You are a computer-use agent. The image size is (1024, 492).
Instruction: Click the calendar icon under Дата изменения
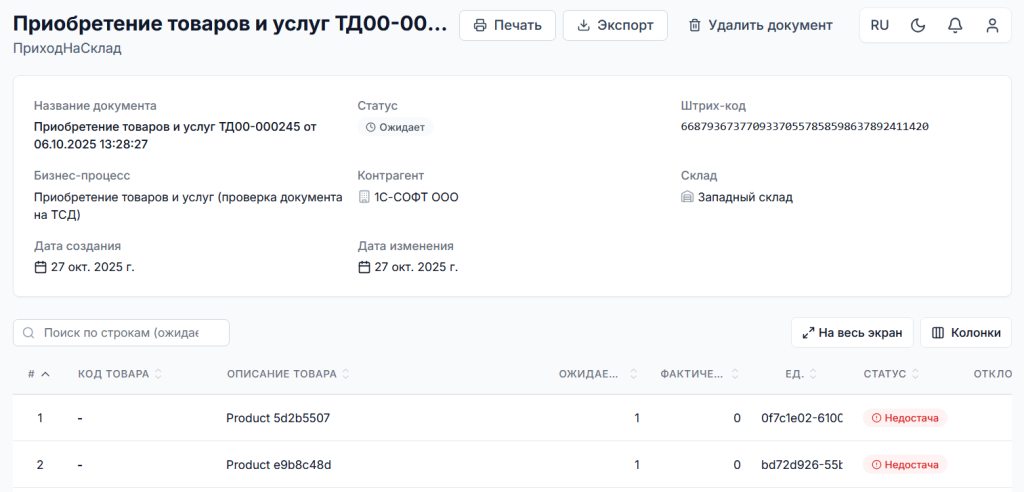(x=365, y=267)
